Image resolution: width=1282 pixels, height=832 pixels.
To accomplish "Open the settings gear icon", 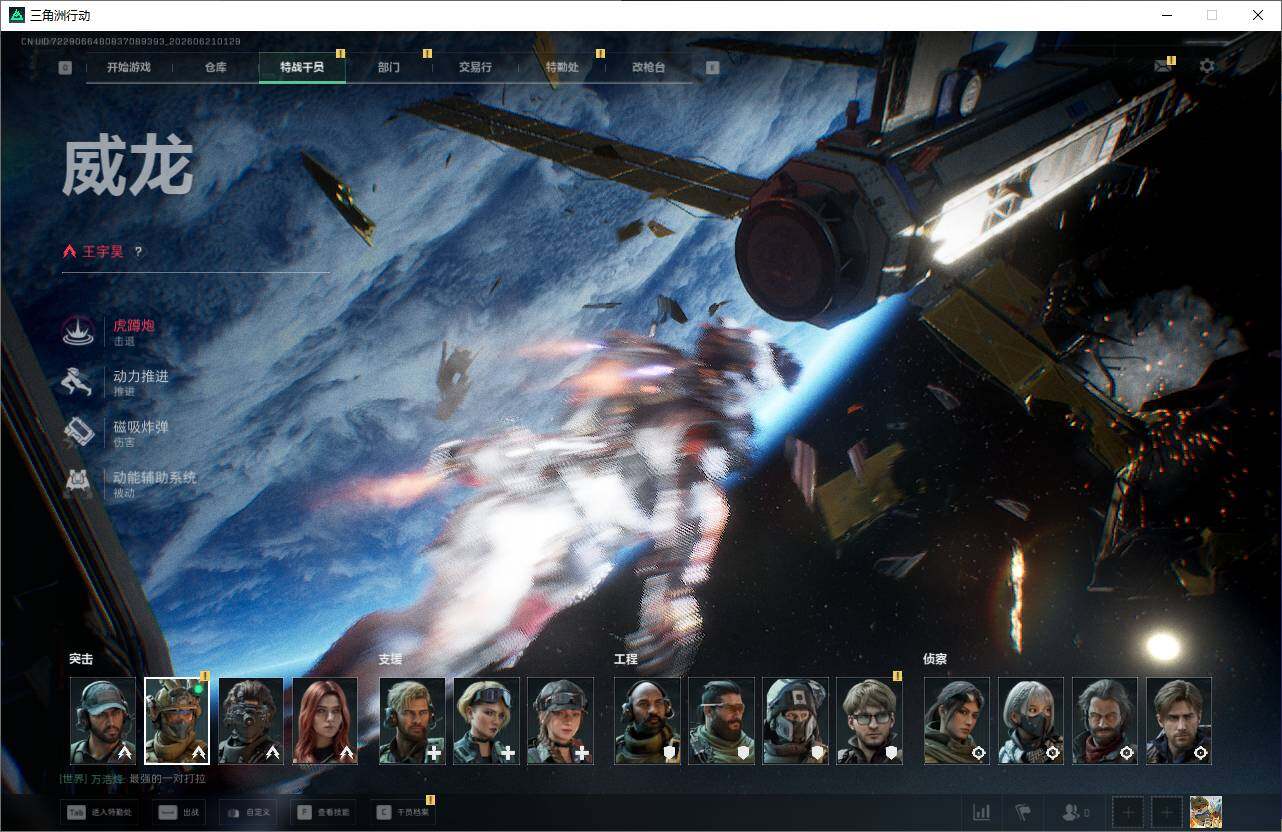I will tap(1207, 66).
